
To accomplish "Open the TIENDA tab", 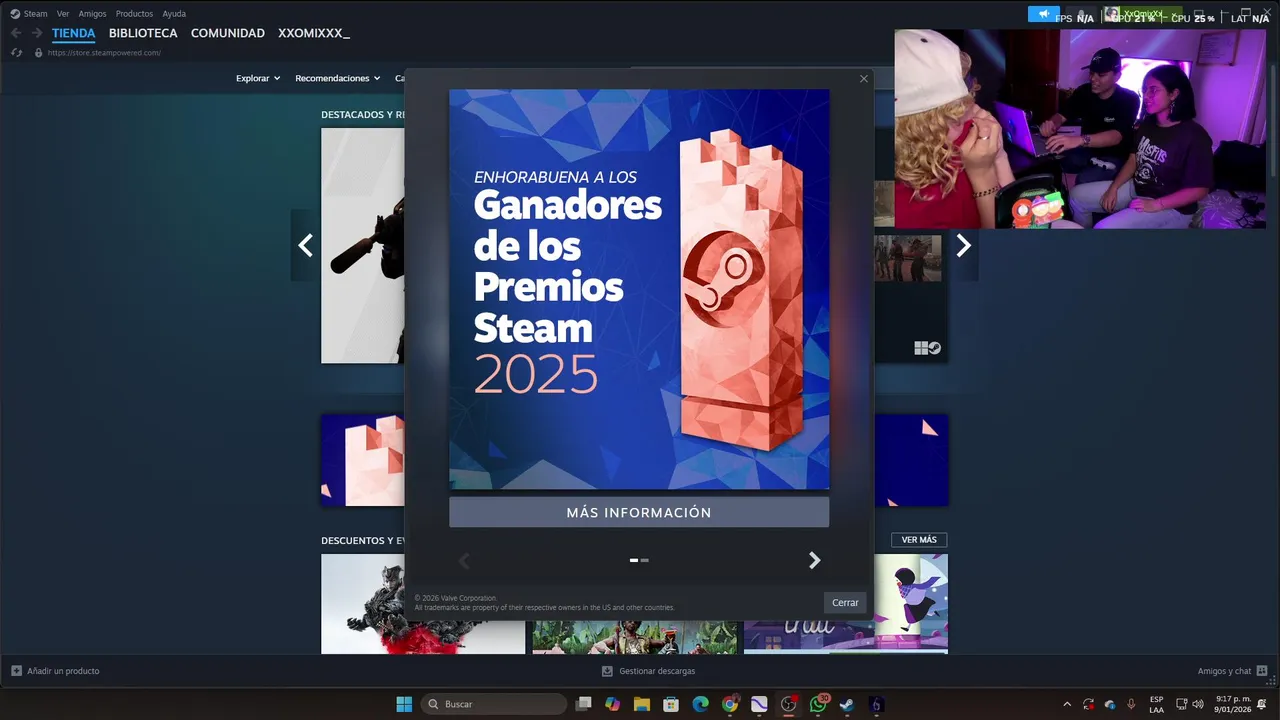I will pyautogui.click(x=74, y=33).
